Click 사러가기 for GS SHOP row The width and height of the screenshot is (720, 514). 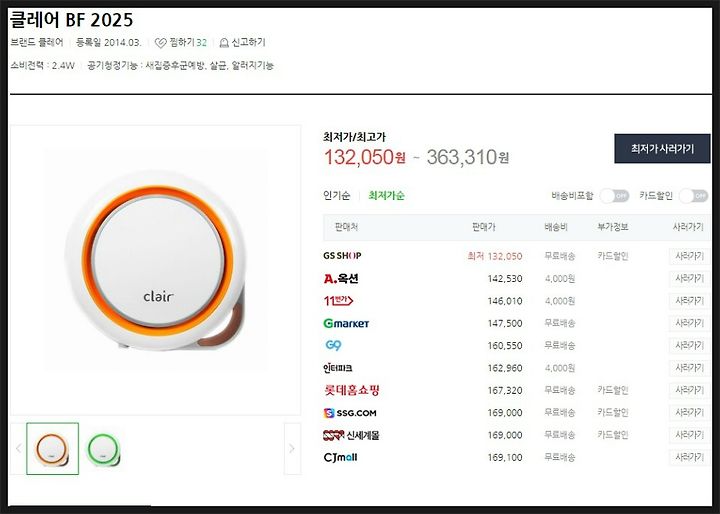coord(690,256)
